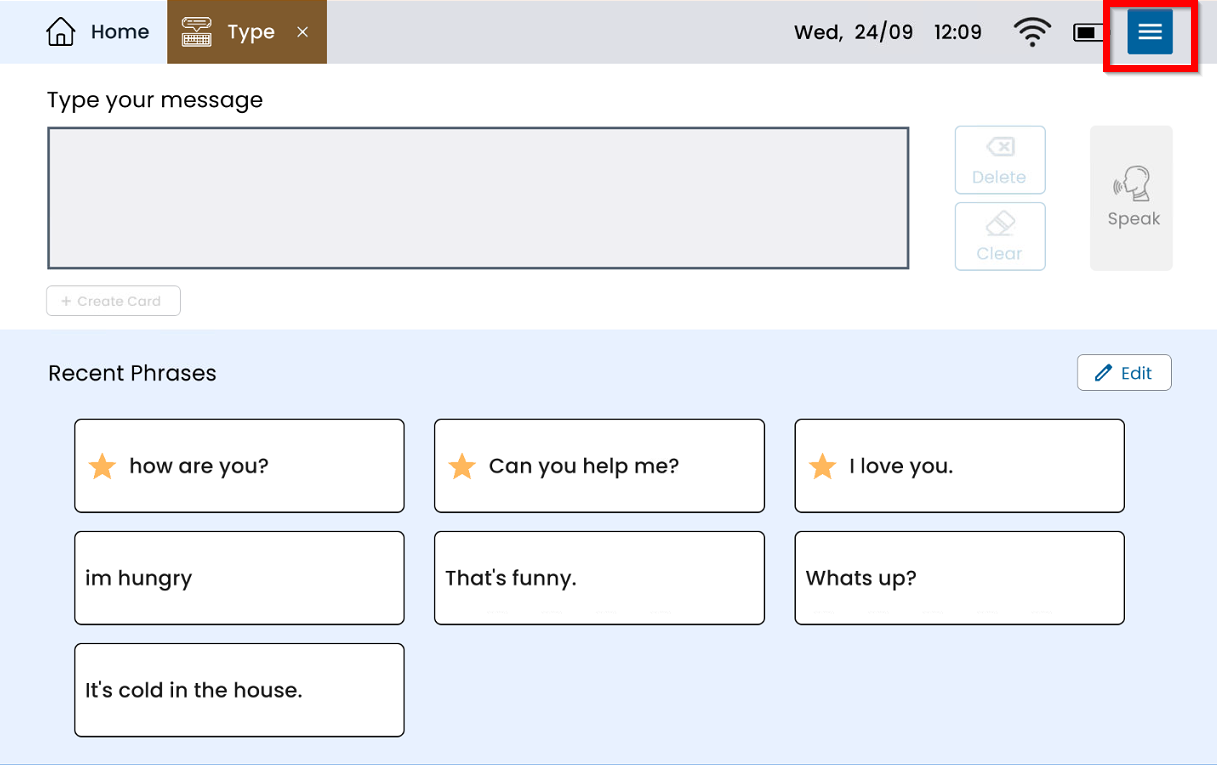The width and height of the screenshot is (1217, 765).
Task: Open the hamburger menu
Action: 1149,33
